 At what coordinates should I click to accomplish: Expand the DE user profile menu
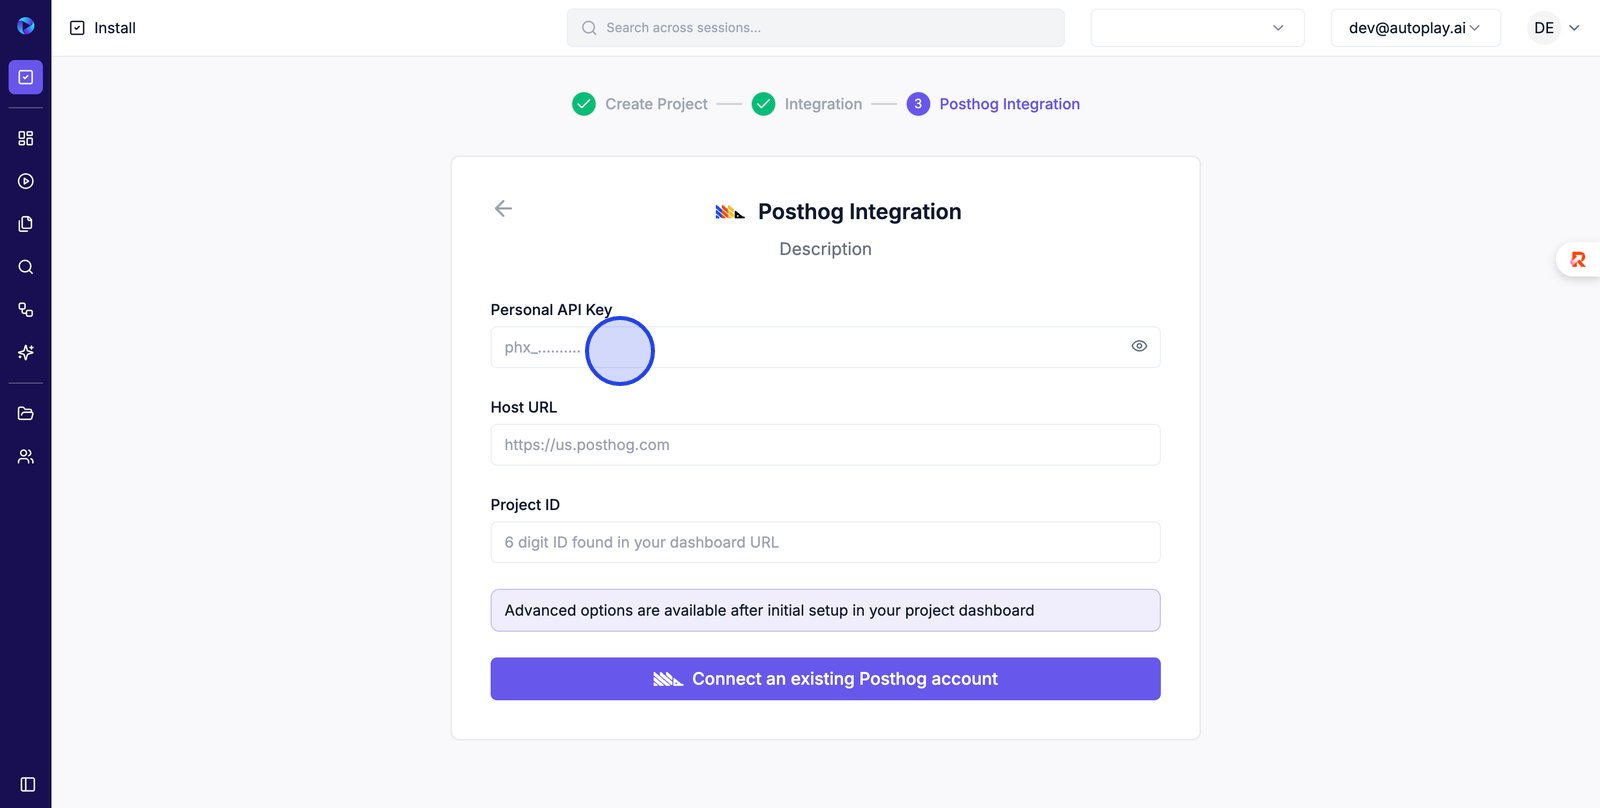point(1557,28)
